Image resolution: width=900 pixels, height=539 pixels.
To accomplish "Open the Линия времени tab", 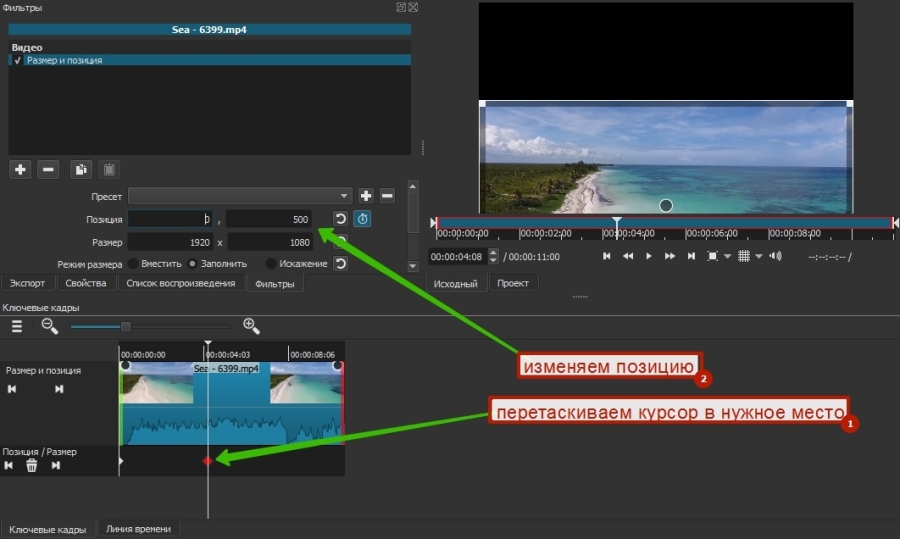I will coord(138,529).
